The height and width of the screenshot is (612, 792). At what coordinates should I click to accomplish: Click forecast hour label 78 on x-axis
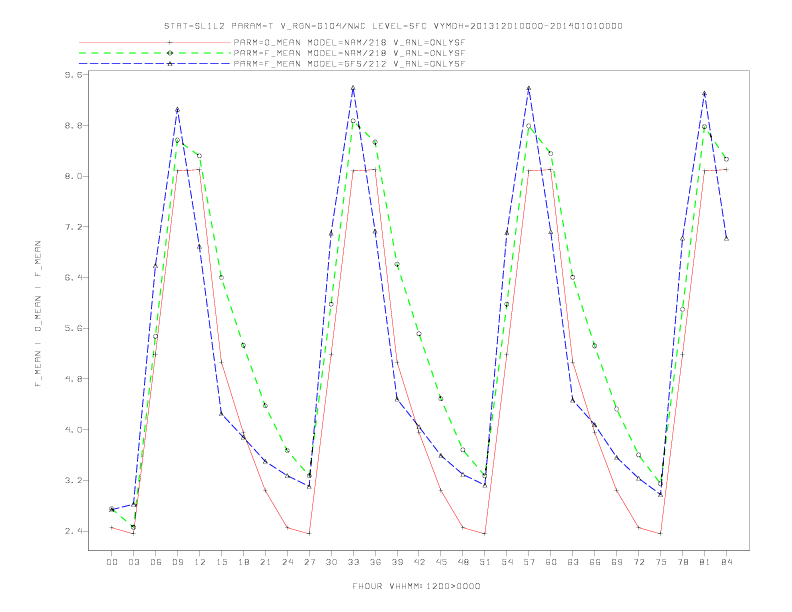pyautogui.click(x=682, y=562)
